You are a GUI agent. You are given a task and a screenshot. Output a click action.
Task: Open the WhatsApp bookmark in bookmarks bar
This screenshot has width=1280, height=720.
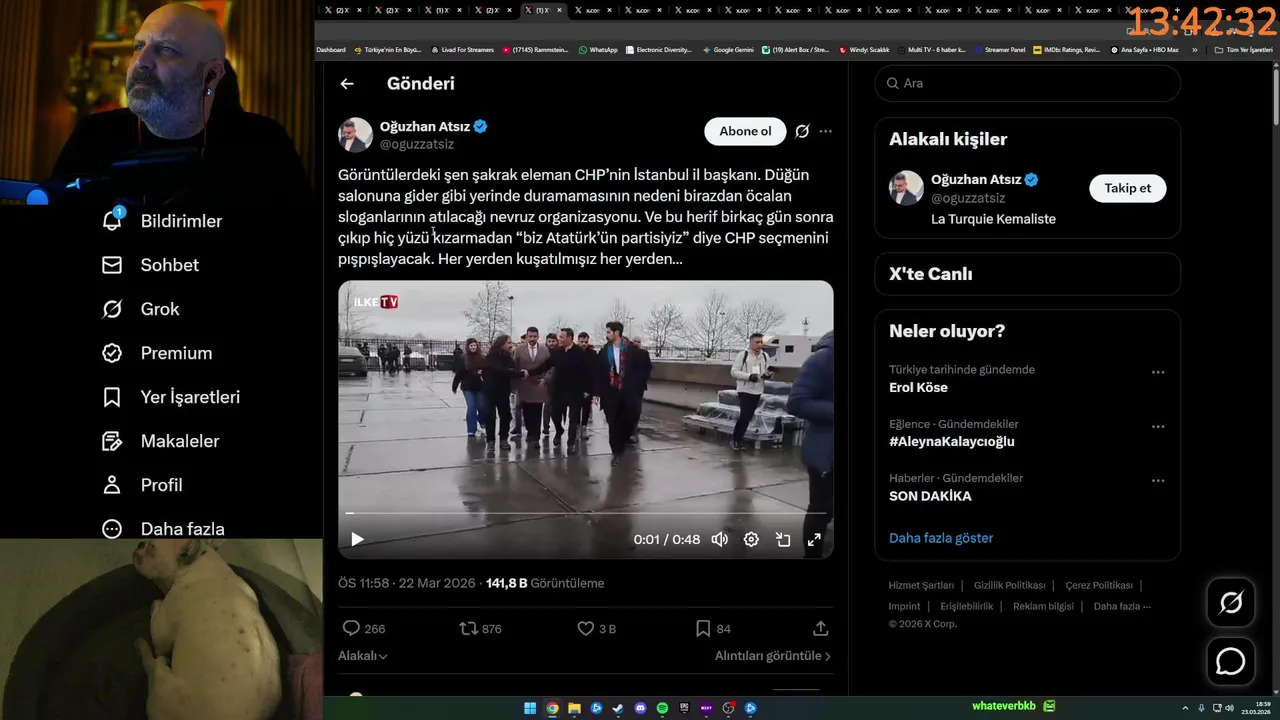tap(598, 49)
